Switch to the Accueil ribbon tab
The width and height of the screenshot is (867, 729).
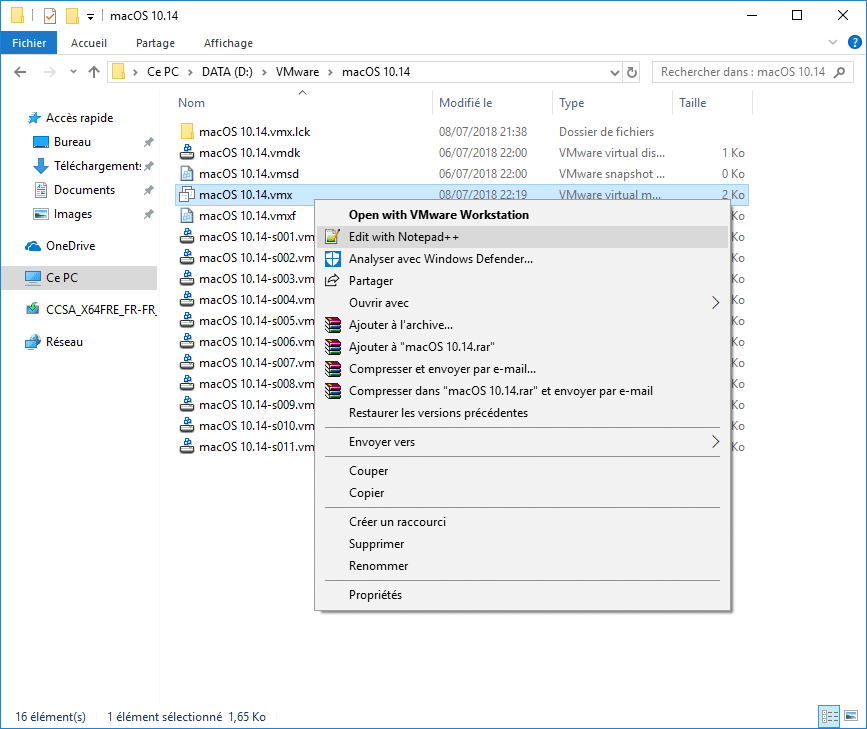(x=88, y=43)
